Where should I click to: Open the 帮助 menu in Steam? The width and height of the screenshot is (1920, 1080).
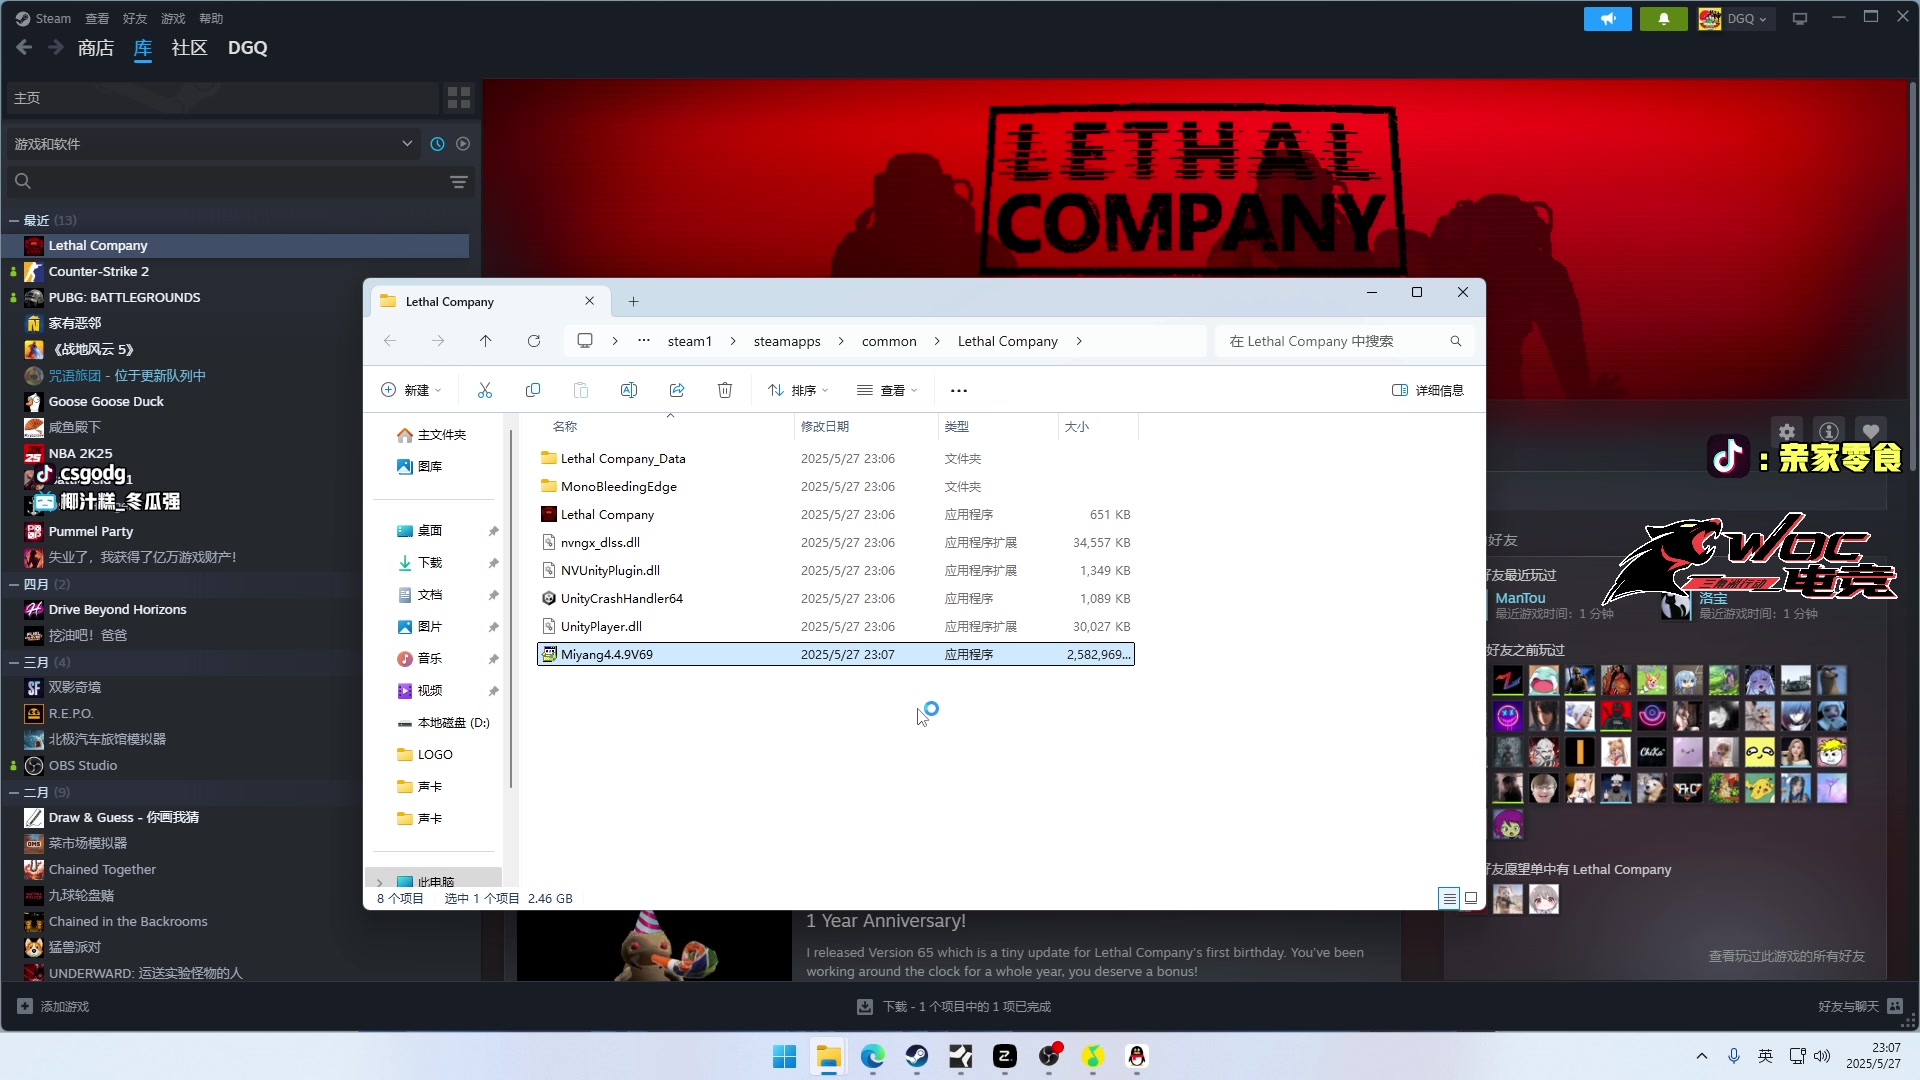pos(211,18)
